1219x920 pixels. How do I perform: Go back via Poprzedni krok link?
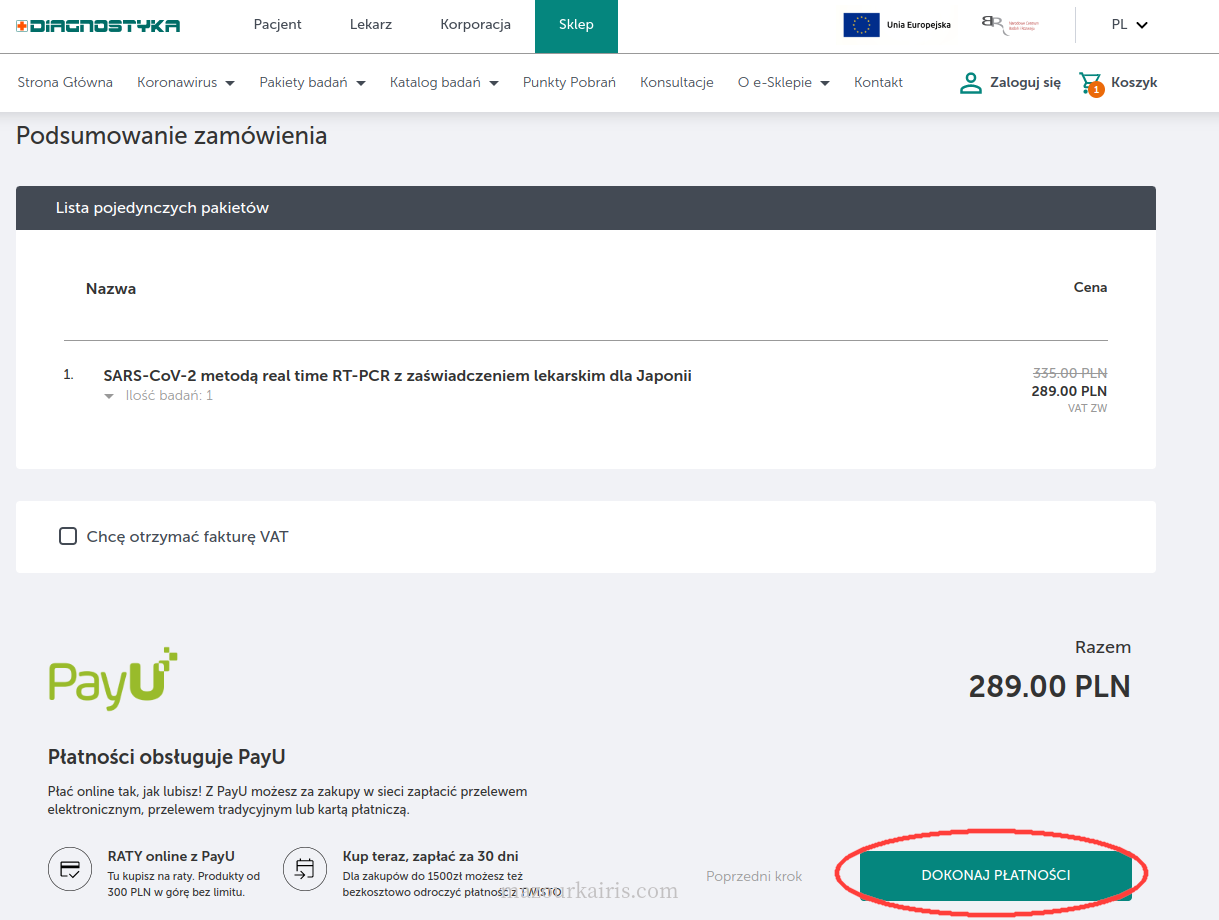754,876
